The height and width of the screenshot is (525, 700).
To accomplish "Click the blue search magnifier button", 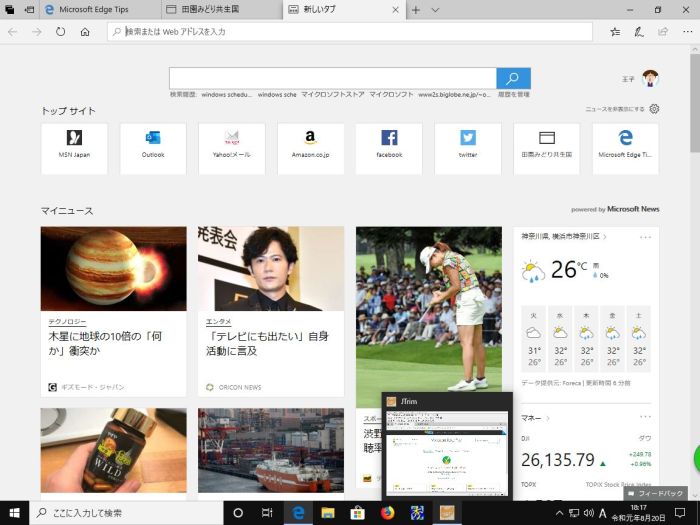I will tap(513, 78).
